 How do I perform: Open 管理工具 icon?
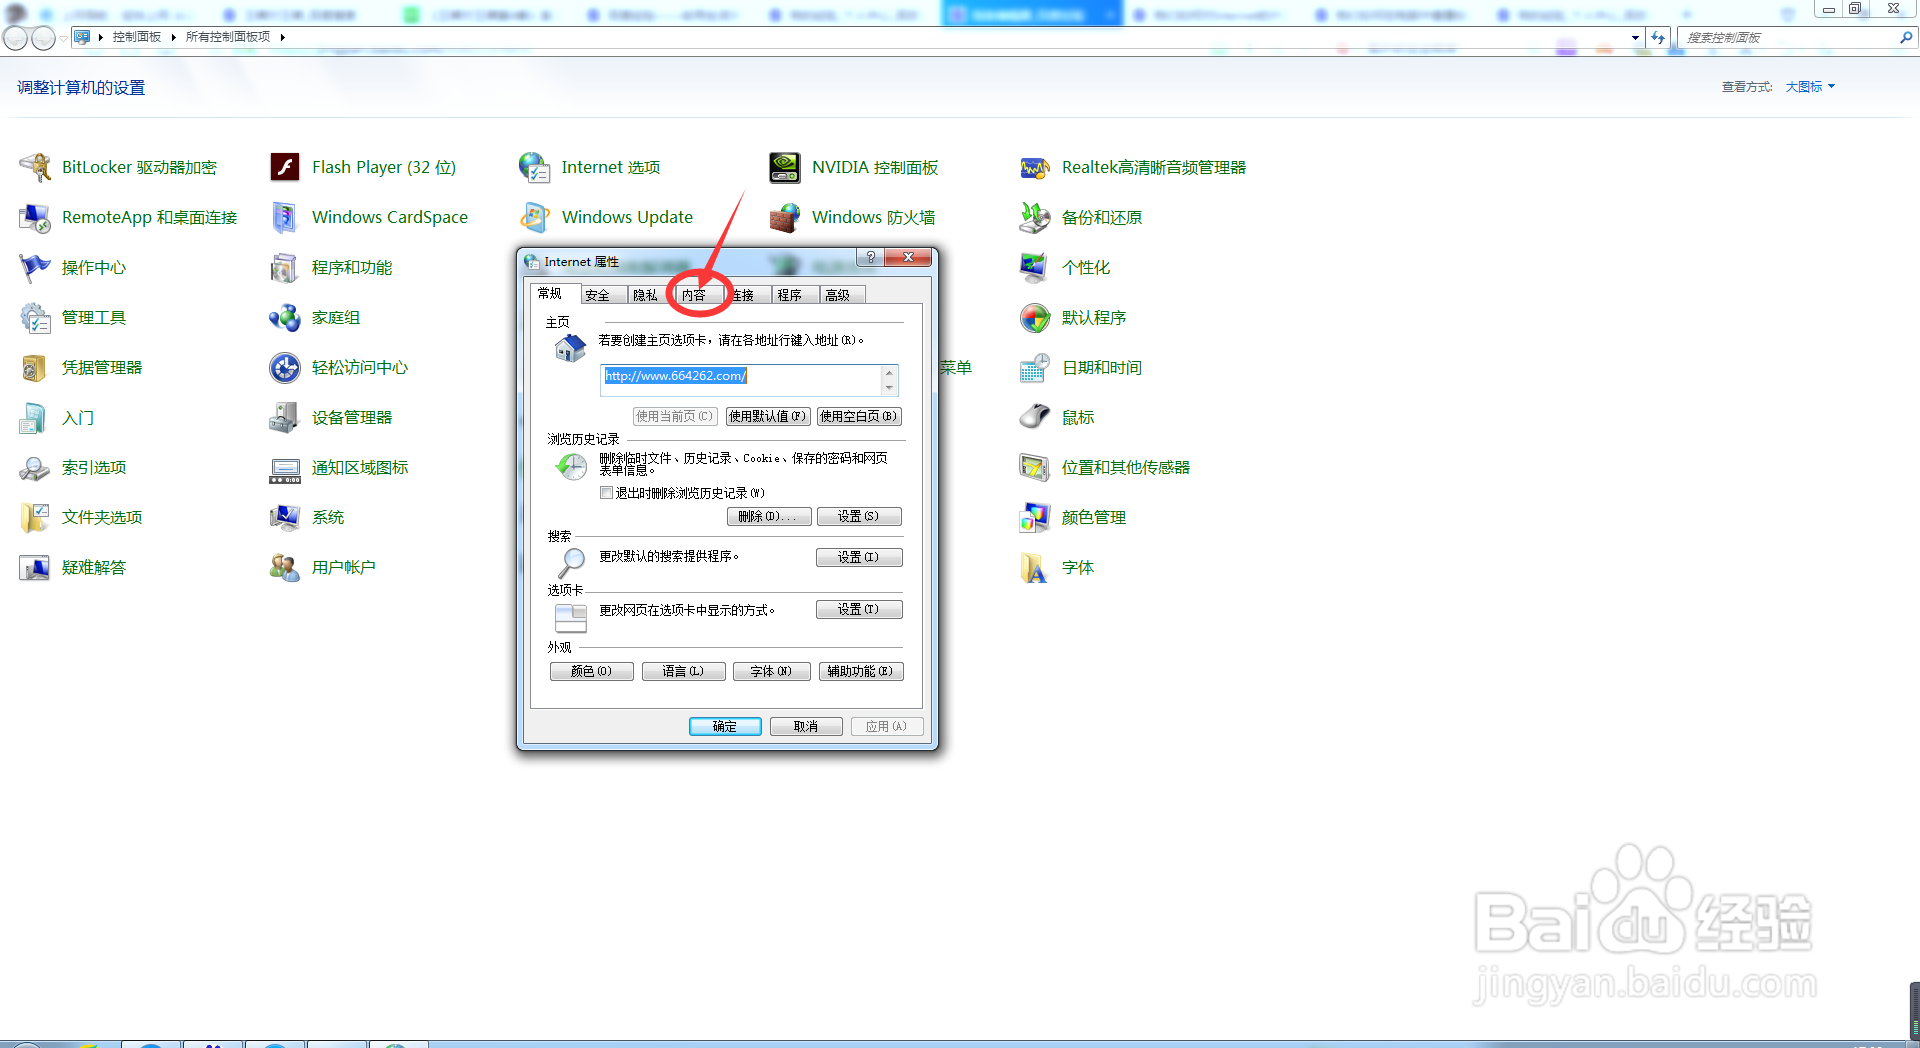tap(35, 317)
